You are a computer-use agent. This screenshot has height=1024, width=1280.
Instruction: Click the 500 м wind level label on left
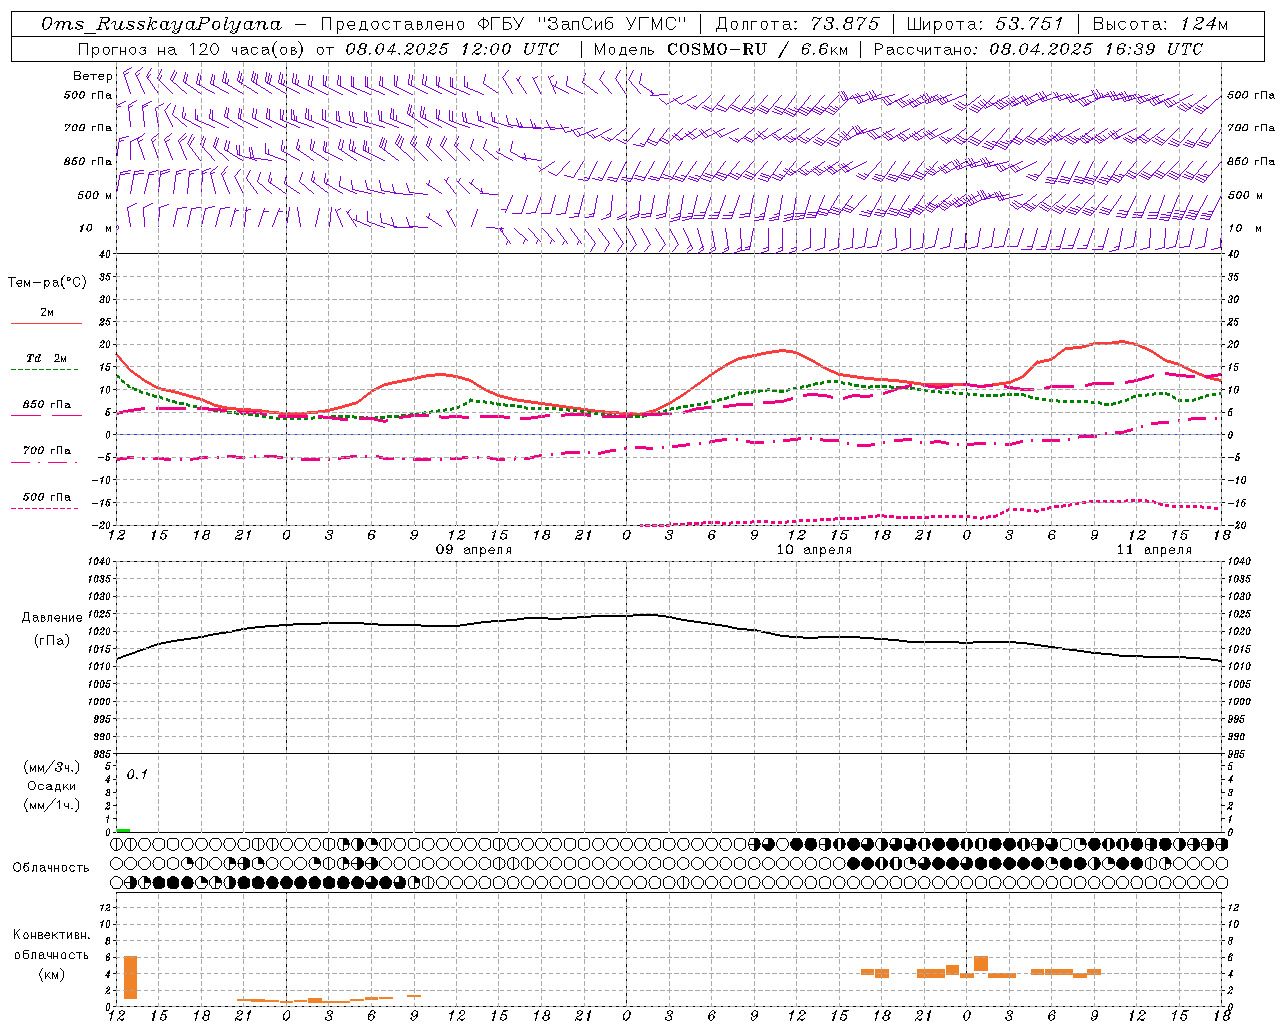click(95, 195)
